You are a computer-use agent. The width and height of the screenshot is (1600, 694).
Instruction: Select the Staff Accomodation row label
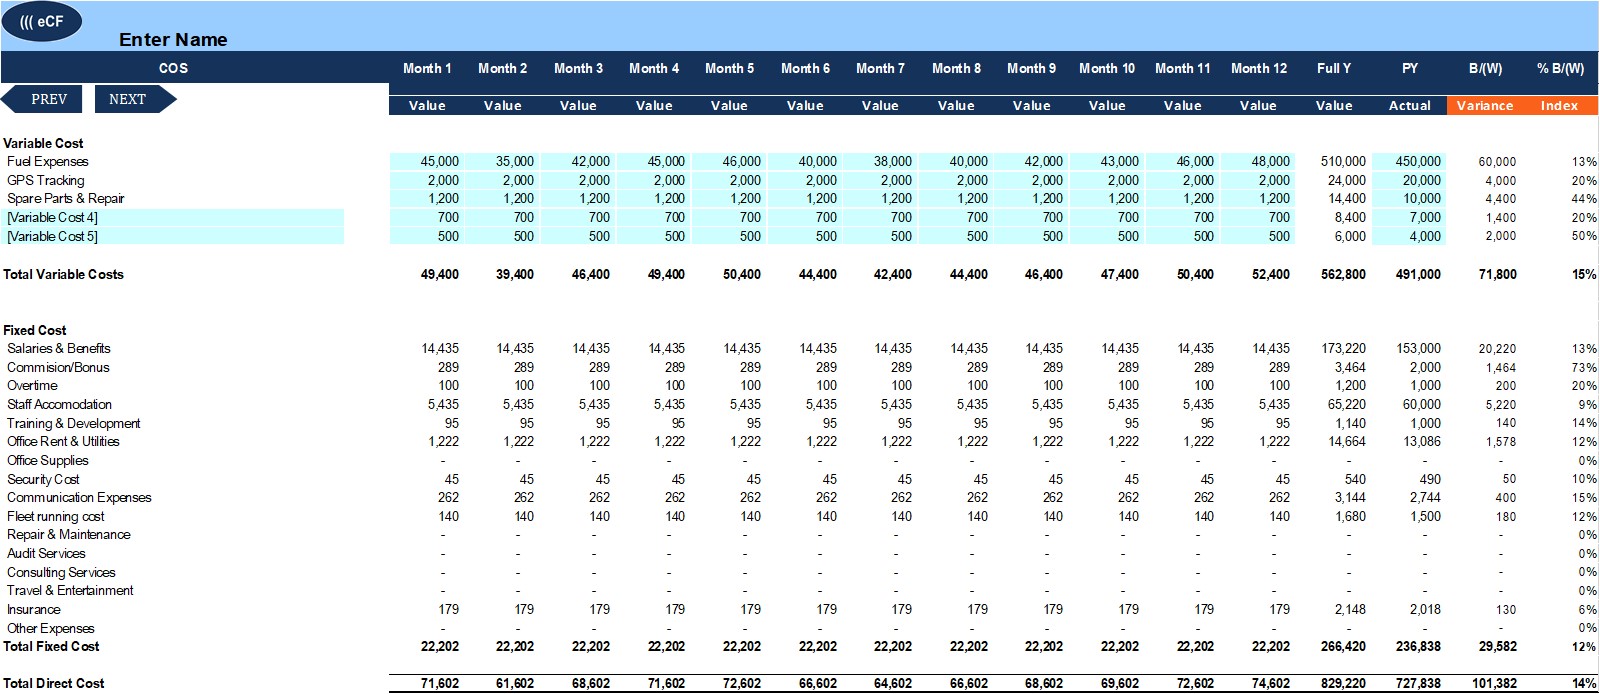pos(59,404)
